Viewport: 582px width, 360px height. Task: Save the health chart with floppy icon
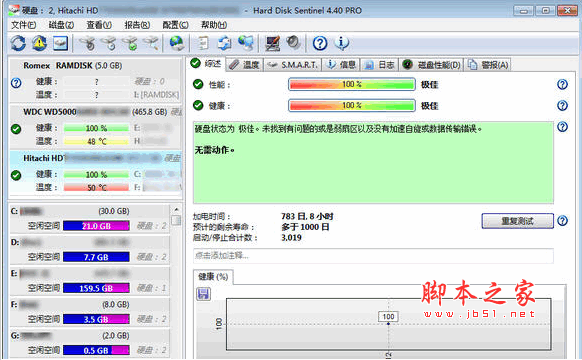[203, 294]
